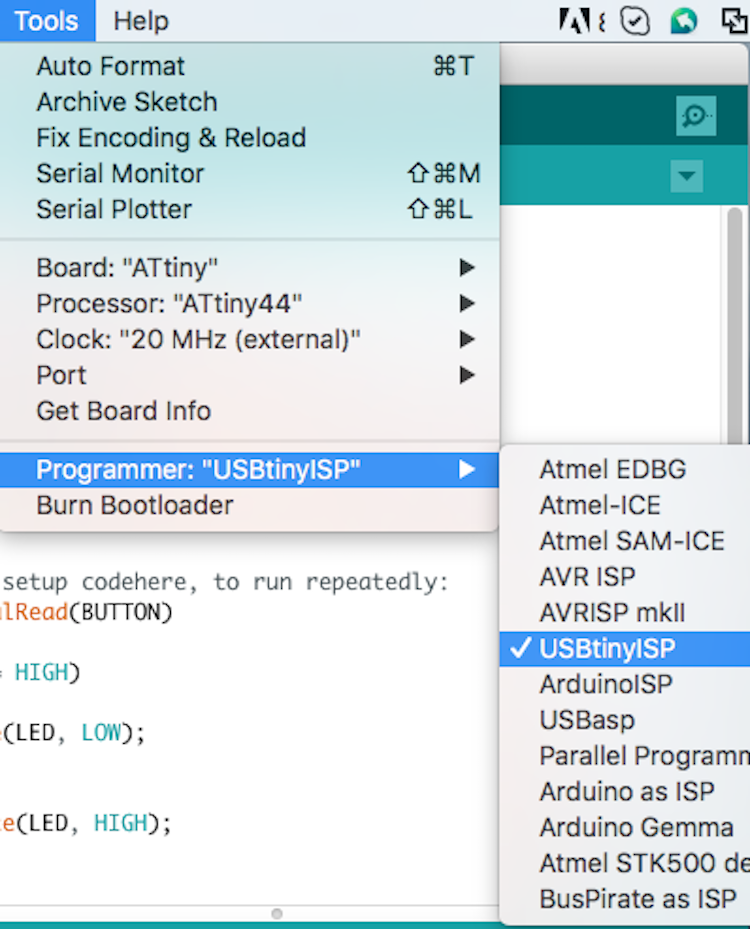
Task: Select BusPirate as ISP programmer
Action: (625, 899)
